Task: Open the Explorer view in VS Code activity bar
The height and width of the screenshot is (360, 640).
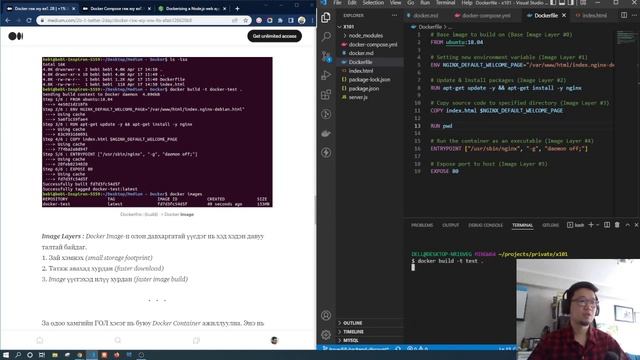Action: click(326, 17)
